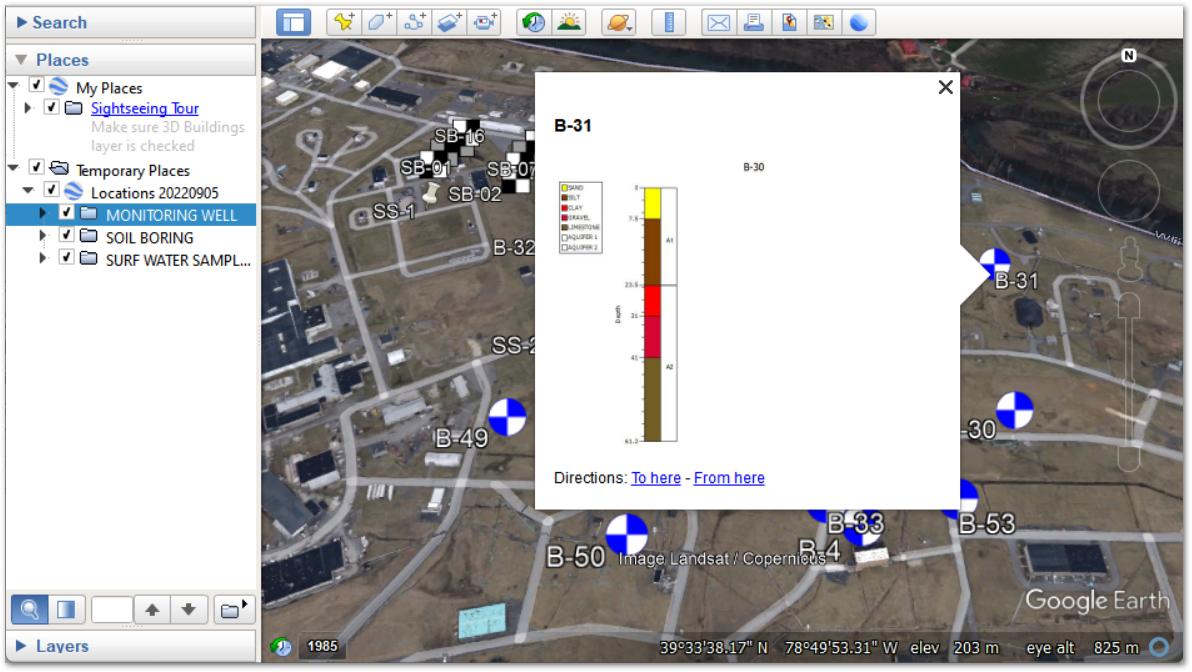This screenshot has width=1192, height=672.
Task: Uncheck the MONITORING WELL folder checkbox
Action: (x=67, y=214)
